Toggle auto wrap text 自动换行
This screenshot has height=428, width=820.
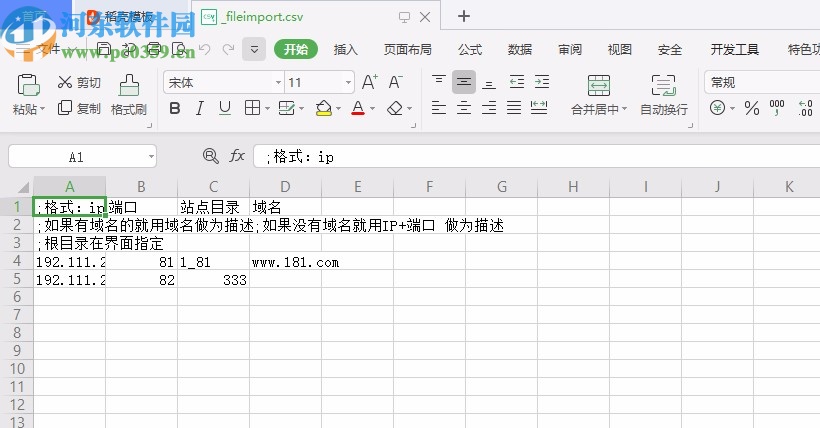[664, 95]
